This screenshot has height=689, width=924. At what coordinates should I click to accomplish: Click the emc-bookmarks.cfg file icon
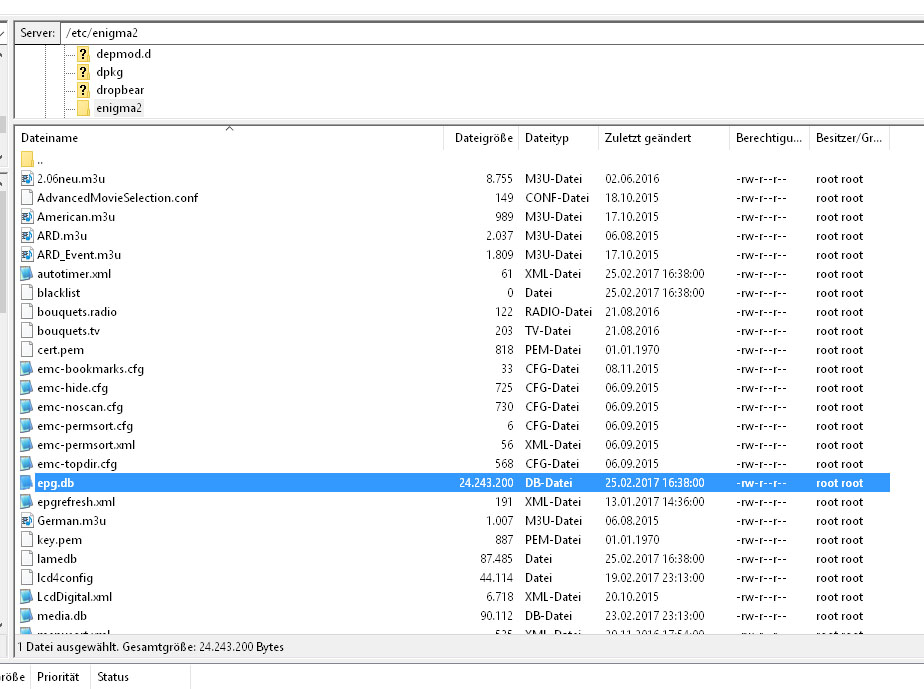click(27, 369)
